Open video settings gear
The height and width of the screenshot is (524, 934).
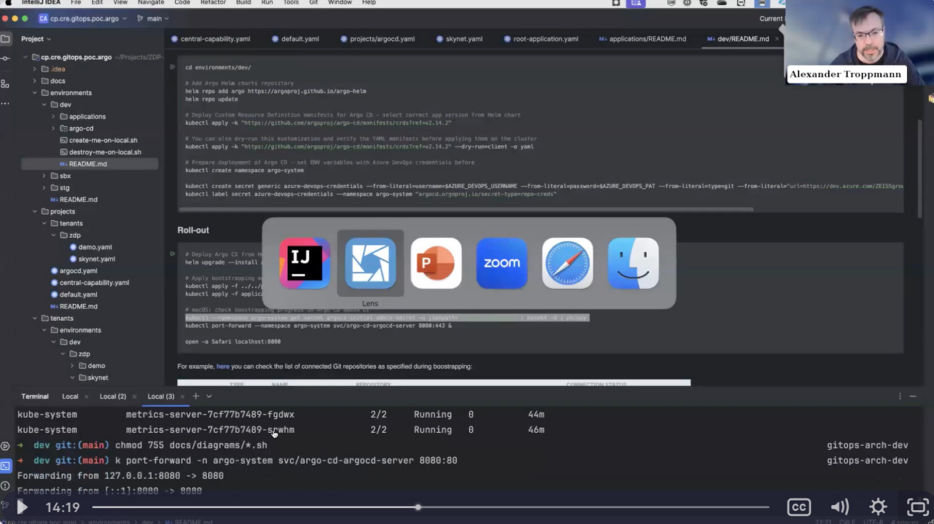pyautogui.click(x=878, y=507)
